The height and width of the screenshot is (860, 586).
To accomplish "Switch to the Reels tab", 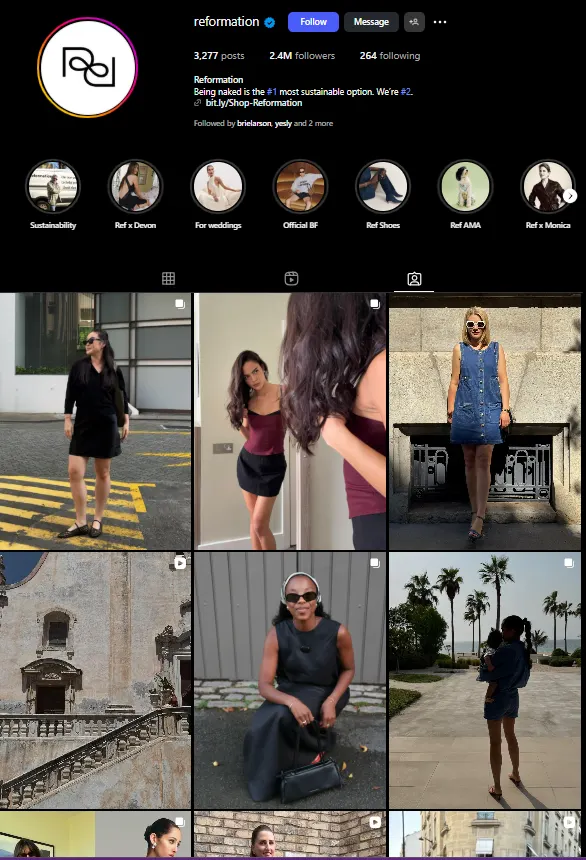I will click(x=291, y=279).
